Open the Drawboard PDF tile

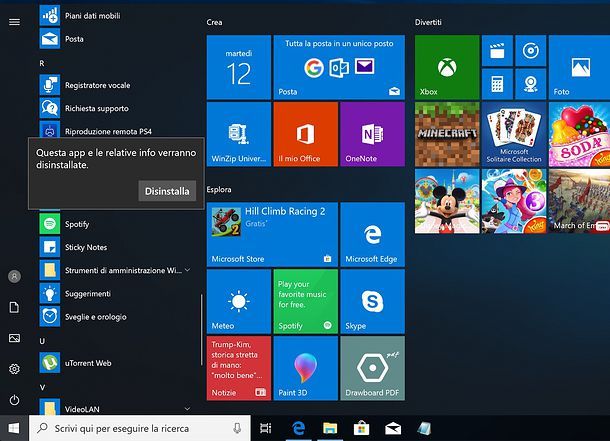[x=373, y=368]
